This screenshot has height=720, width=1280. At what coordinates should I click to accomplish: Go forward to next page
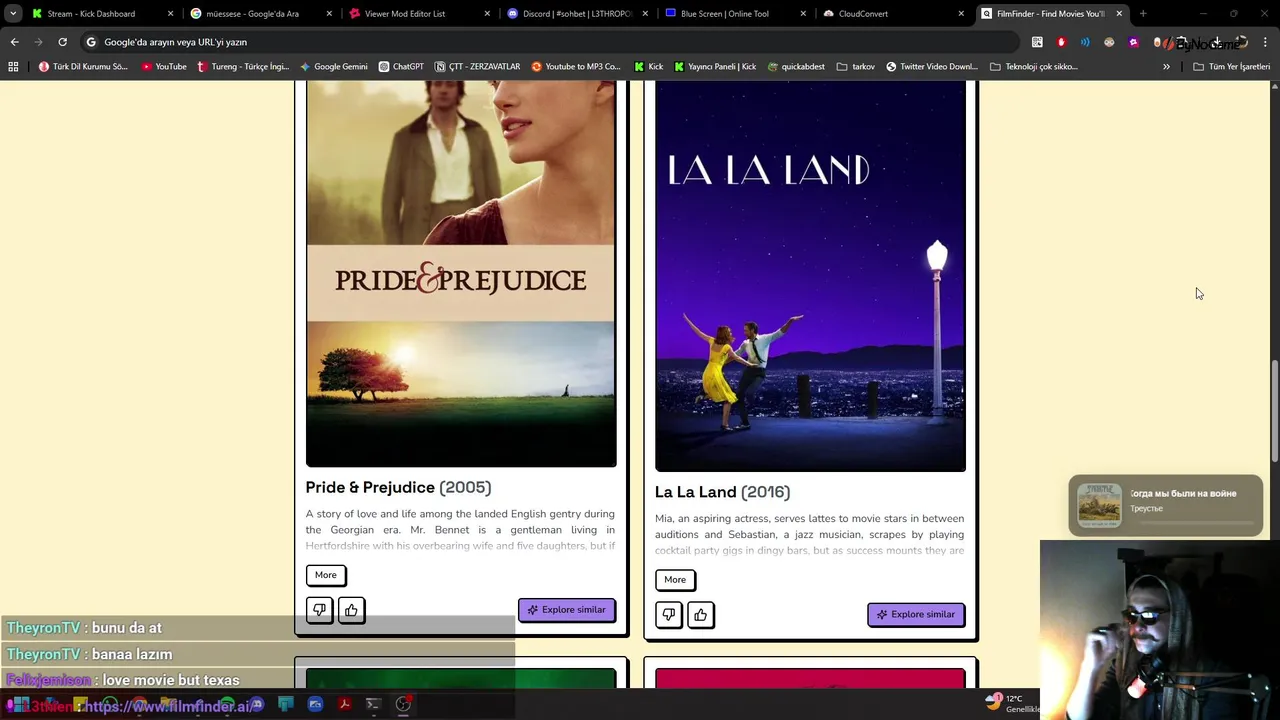pos(38,42)
